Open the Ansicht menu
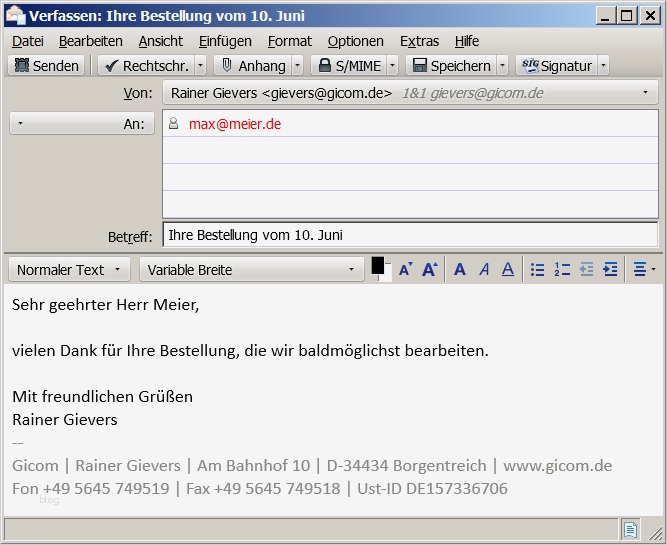This screenshot has height=545, width=667. point(161,41)
